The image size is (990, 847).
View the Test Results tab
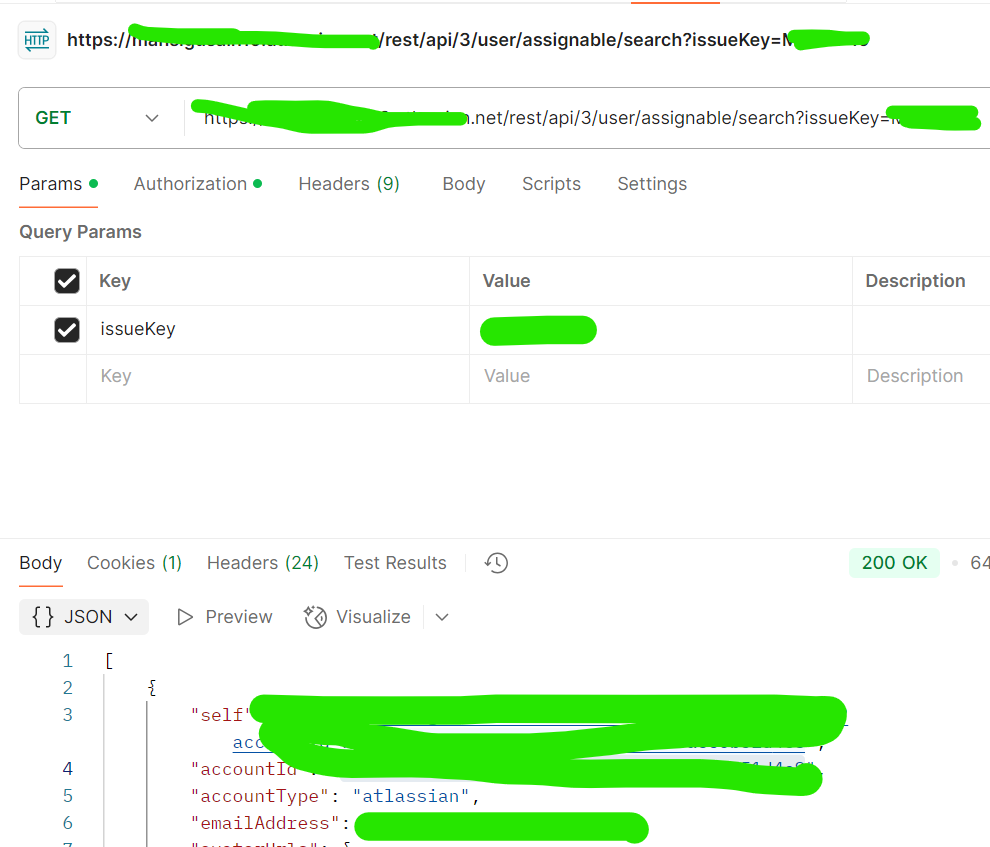(x=394, y=563)
